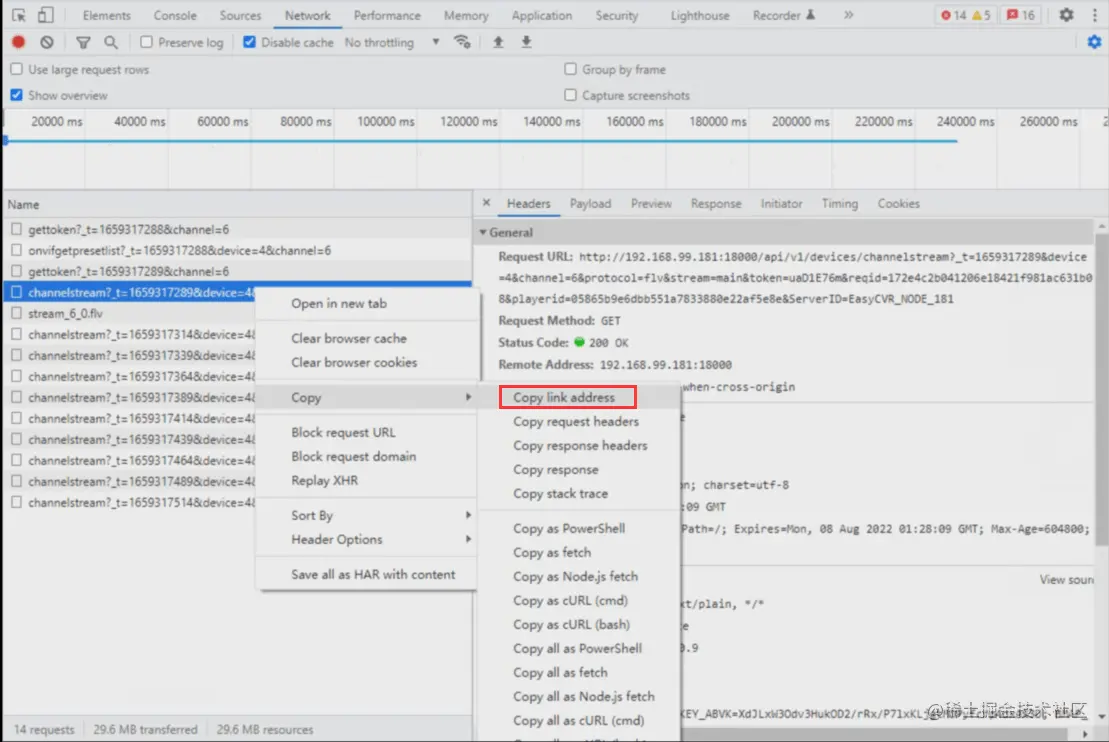The width and height of the screenshot is (1109, 742).
Task: Open network settings blue gear icon
Action: click(1094, 42)
